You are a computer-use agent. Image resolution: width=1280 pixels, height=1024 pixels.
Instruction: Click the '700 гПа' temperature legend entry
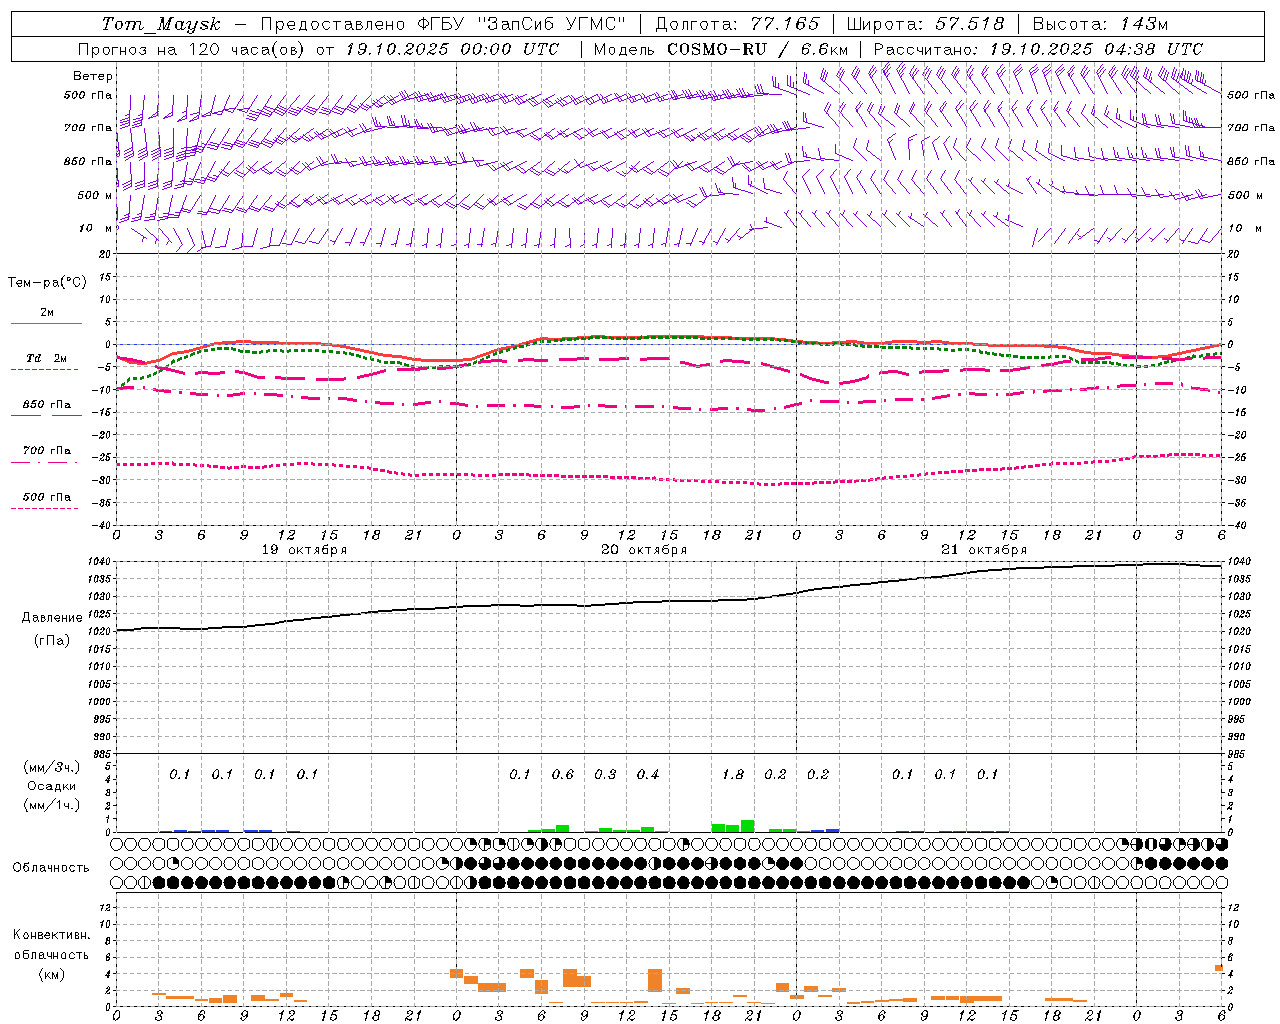[x=47, y=451]
